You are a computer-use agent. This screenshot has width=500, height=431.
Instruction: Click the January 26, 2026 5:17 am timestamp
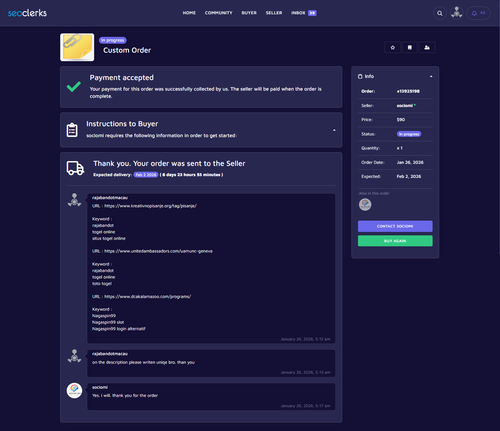coord(305,406)
